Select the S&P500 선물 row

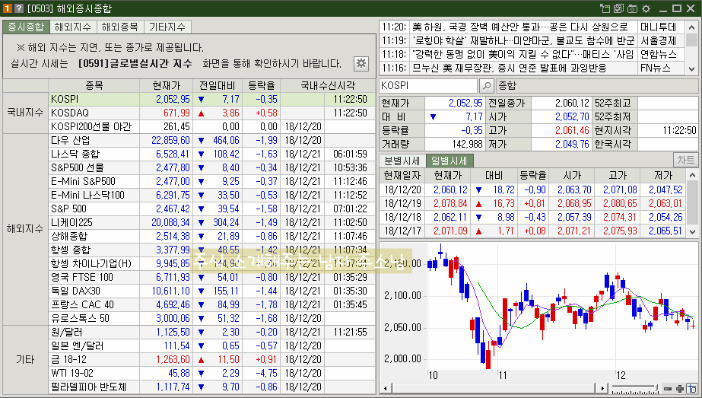(212, 167)
